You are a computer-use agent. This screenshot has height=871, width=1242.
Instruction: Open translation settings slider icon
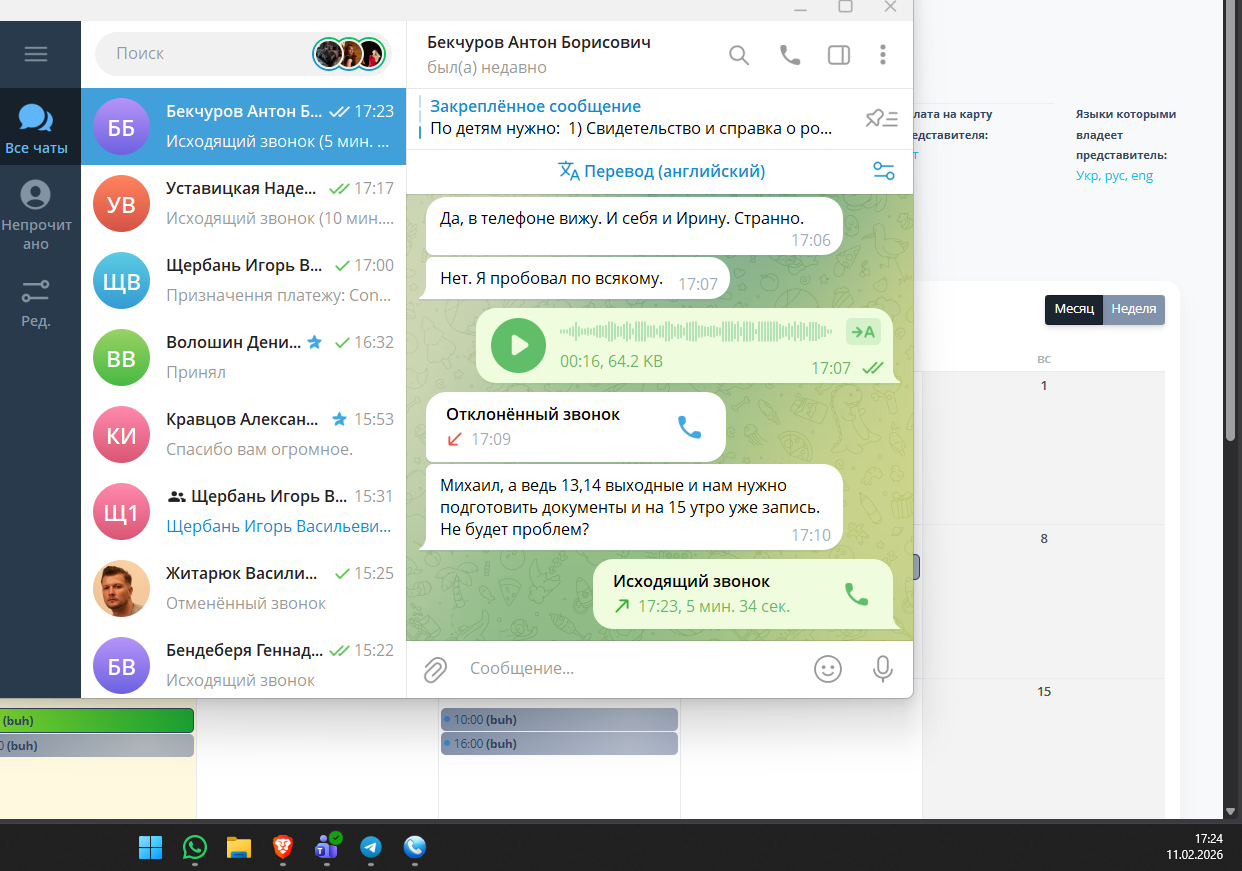click(x=884, y=171)
